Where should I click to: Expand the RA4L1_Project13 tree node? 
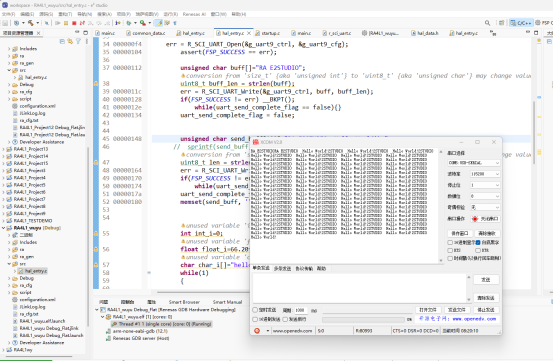[x=4, y=149]
